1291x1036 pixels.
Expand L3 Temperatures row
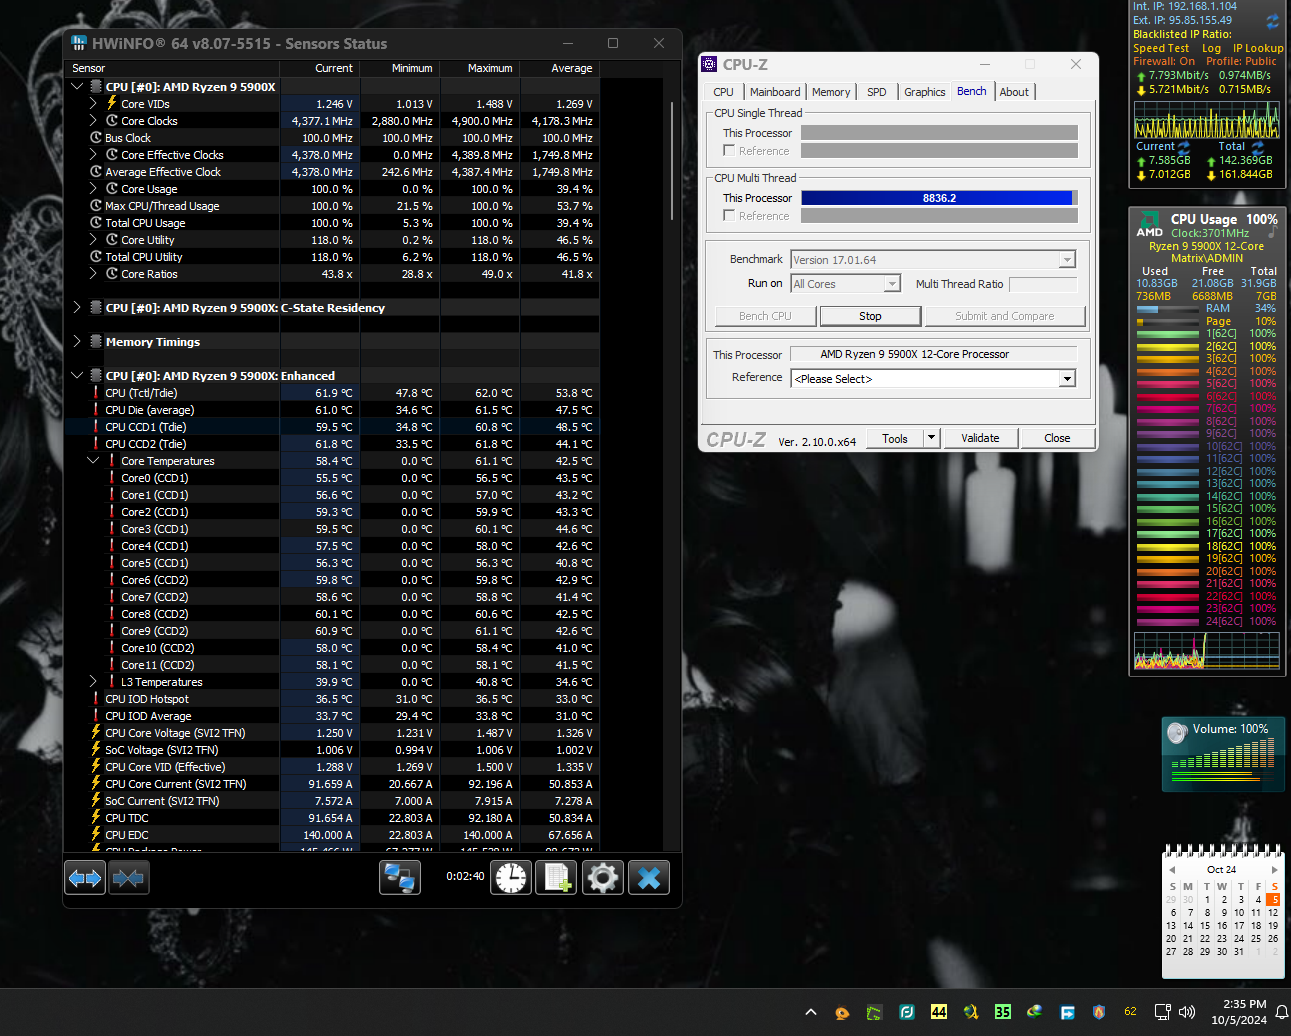click(x=93, y=681)
